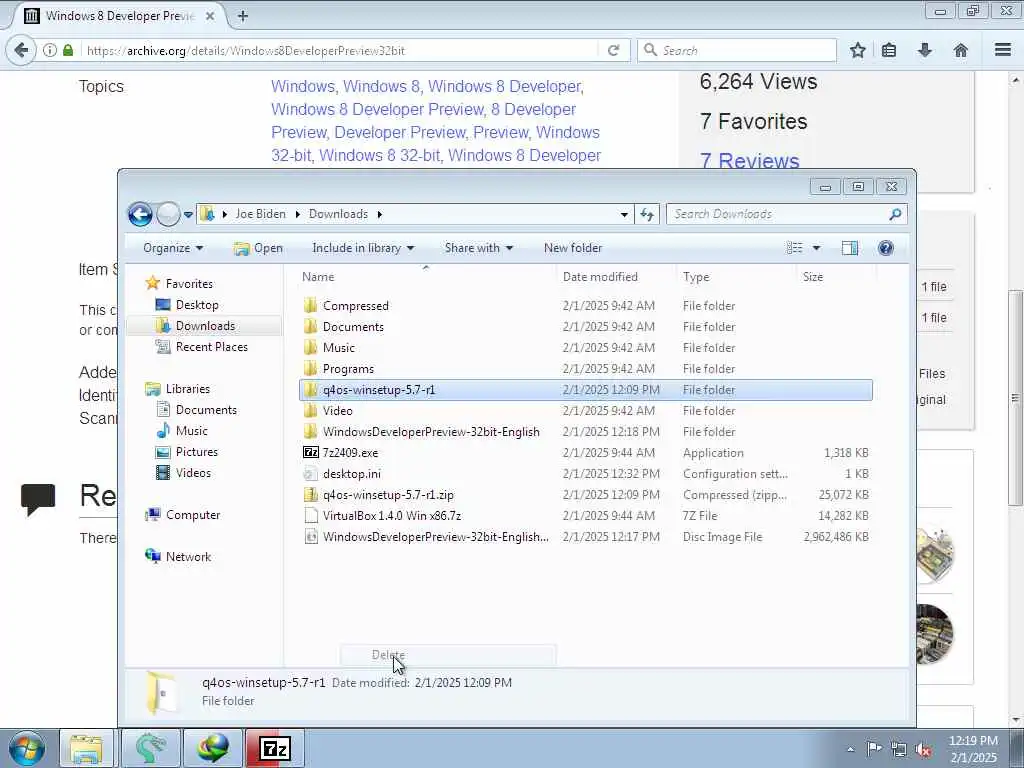Click the change view icon
Viewport: 1024px width, 768px height.
click(x=794, y=248)
